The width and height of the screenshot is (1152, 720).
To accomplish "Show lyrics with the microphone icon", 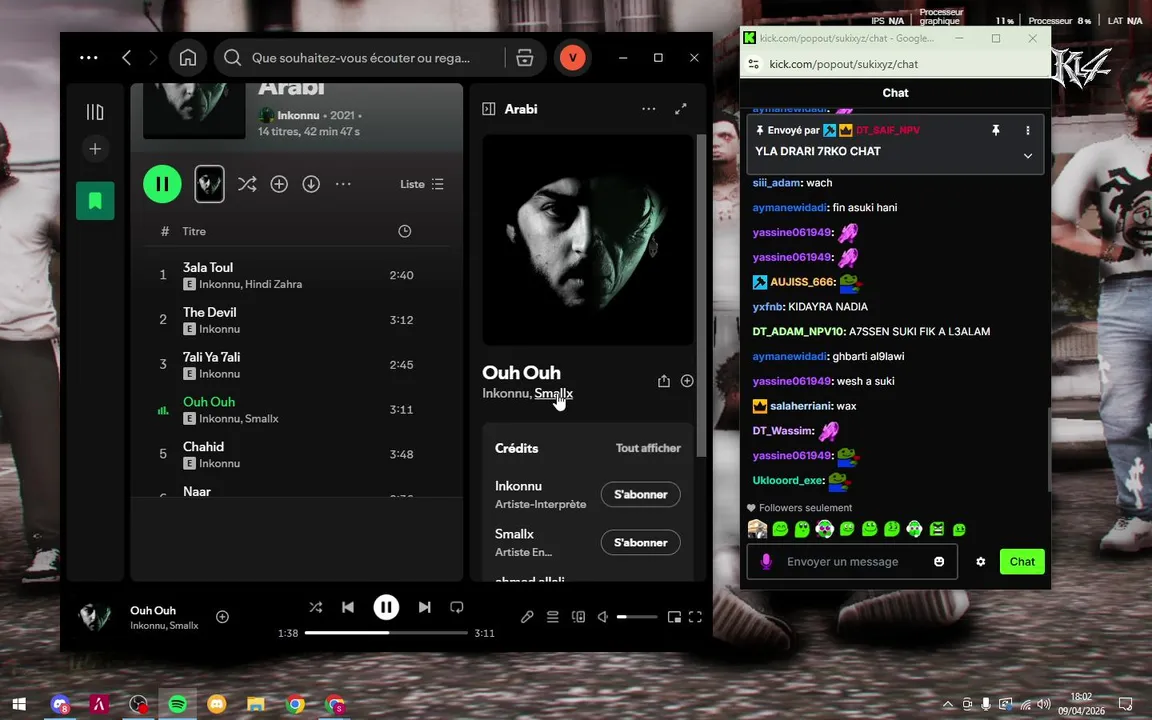I will [527, 617].
